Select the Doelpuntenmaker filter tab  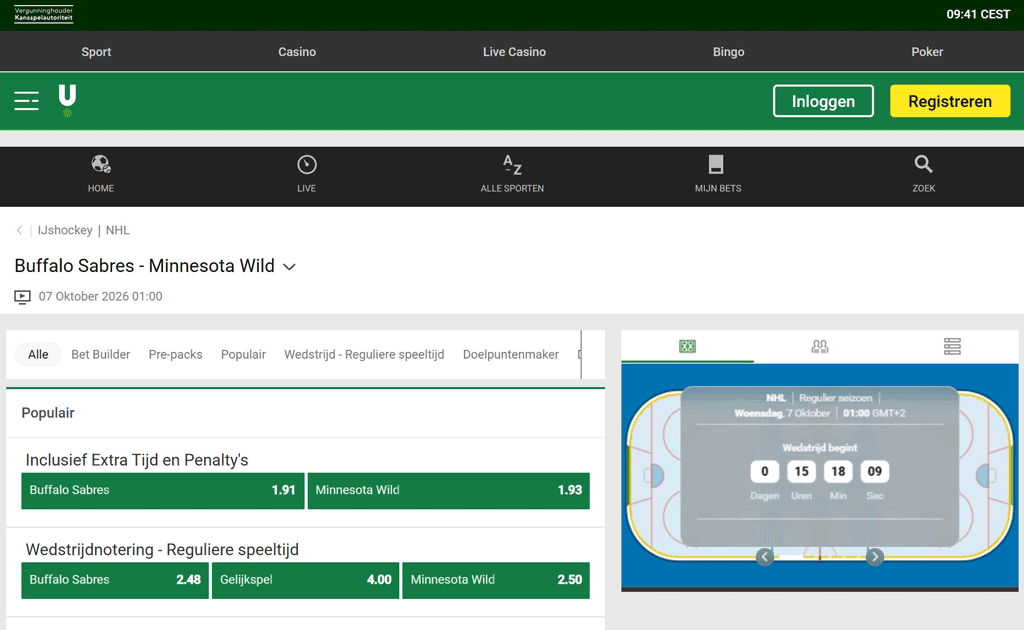(x=511, y=354)
